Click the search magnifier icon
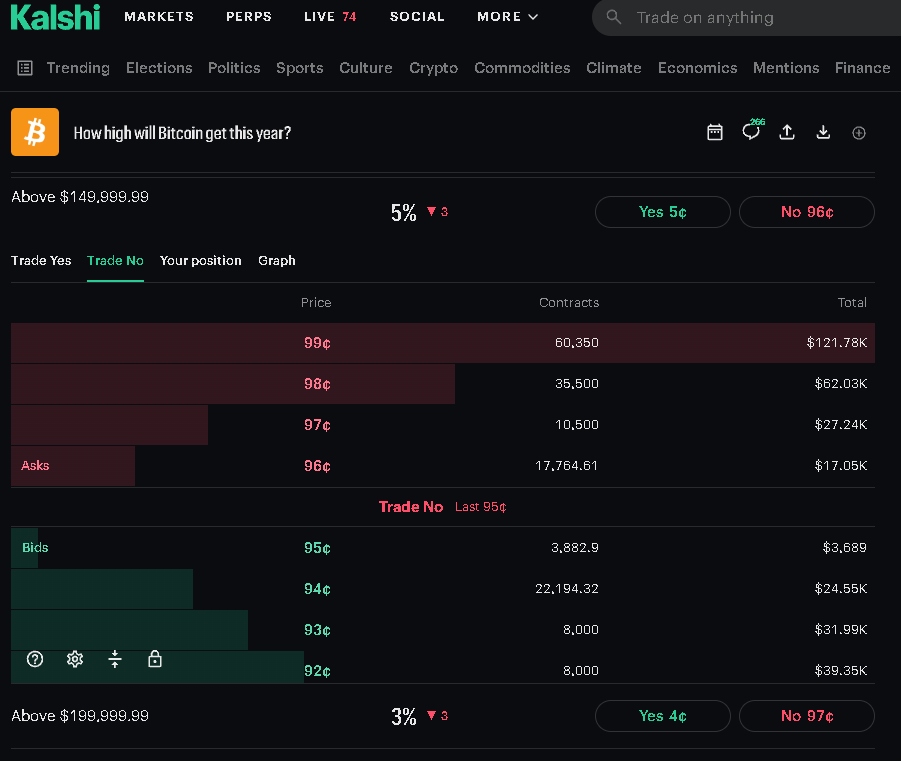The width and height of the screenshot is (901, 761). point(614,17)
